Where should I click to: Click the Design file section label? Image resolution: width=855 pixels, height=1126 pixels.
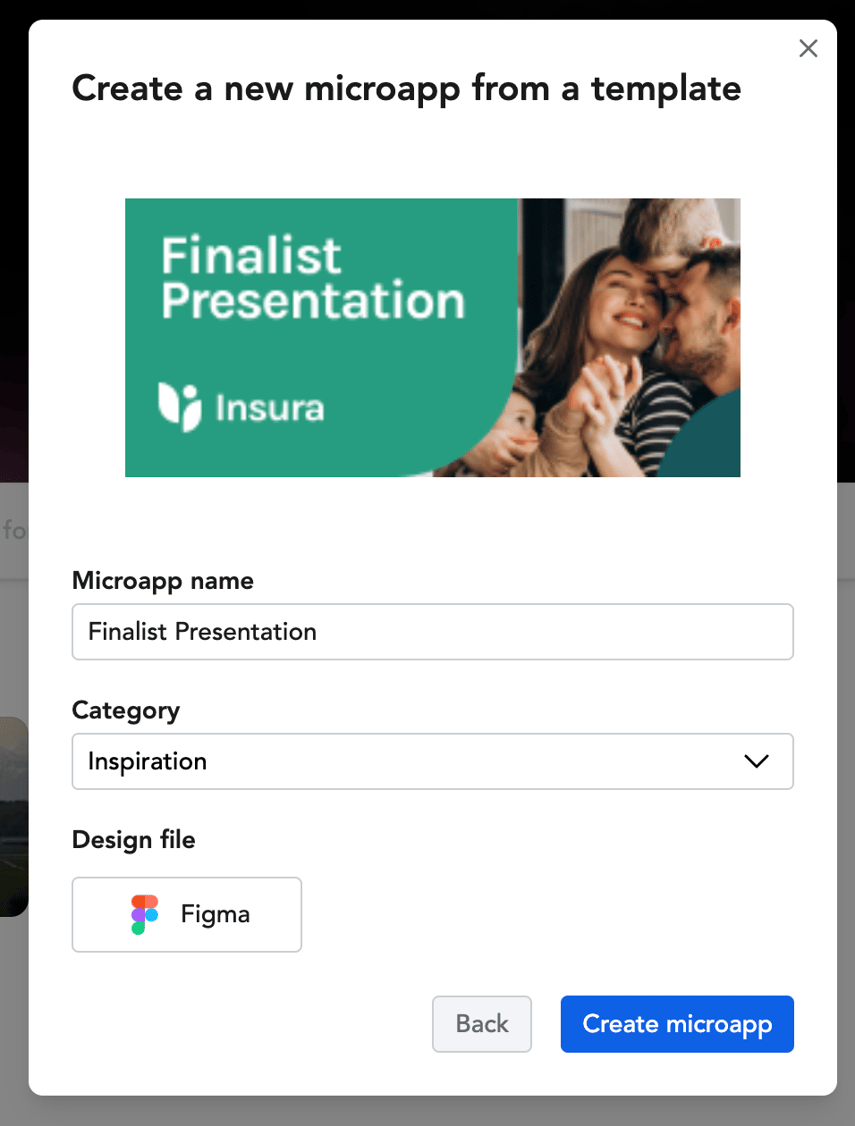pos(133,840)
